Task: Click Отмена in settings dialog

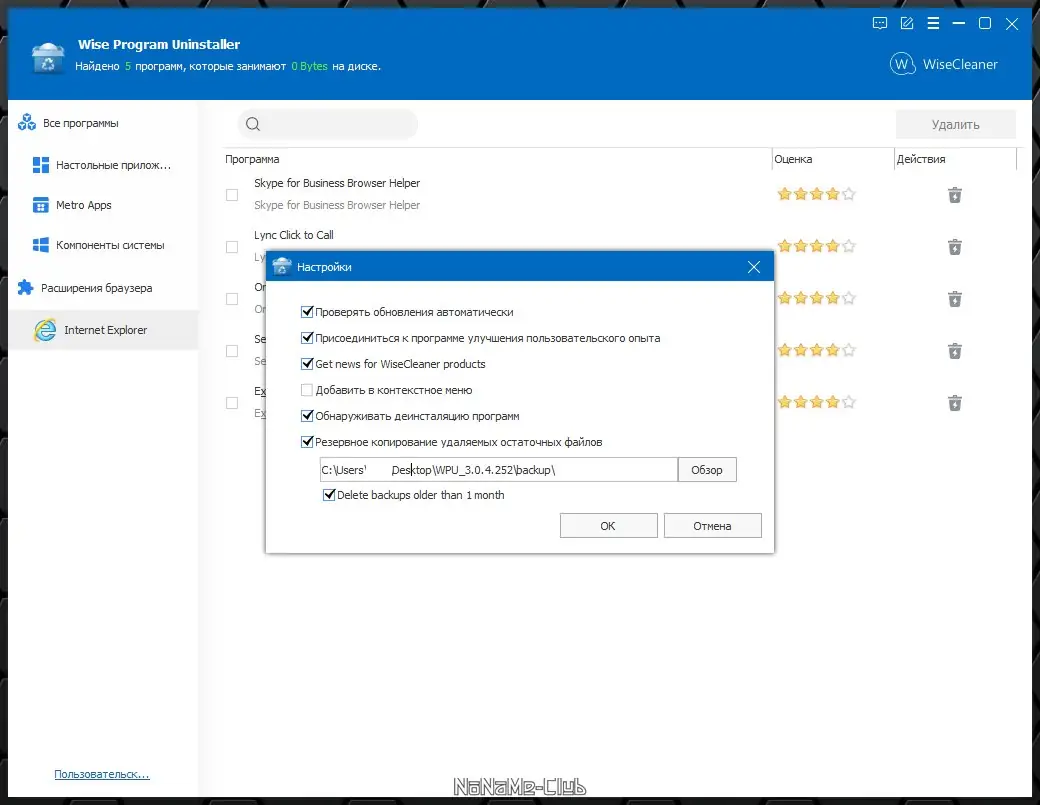Action: [x=712, y=526]
